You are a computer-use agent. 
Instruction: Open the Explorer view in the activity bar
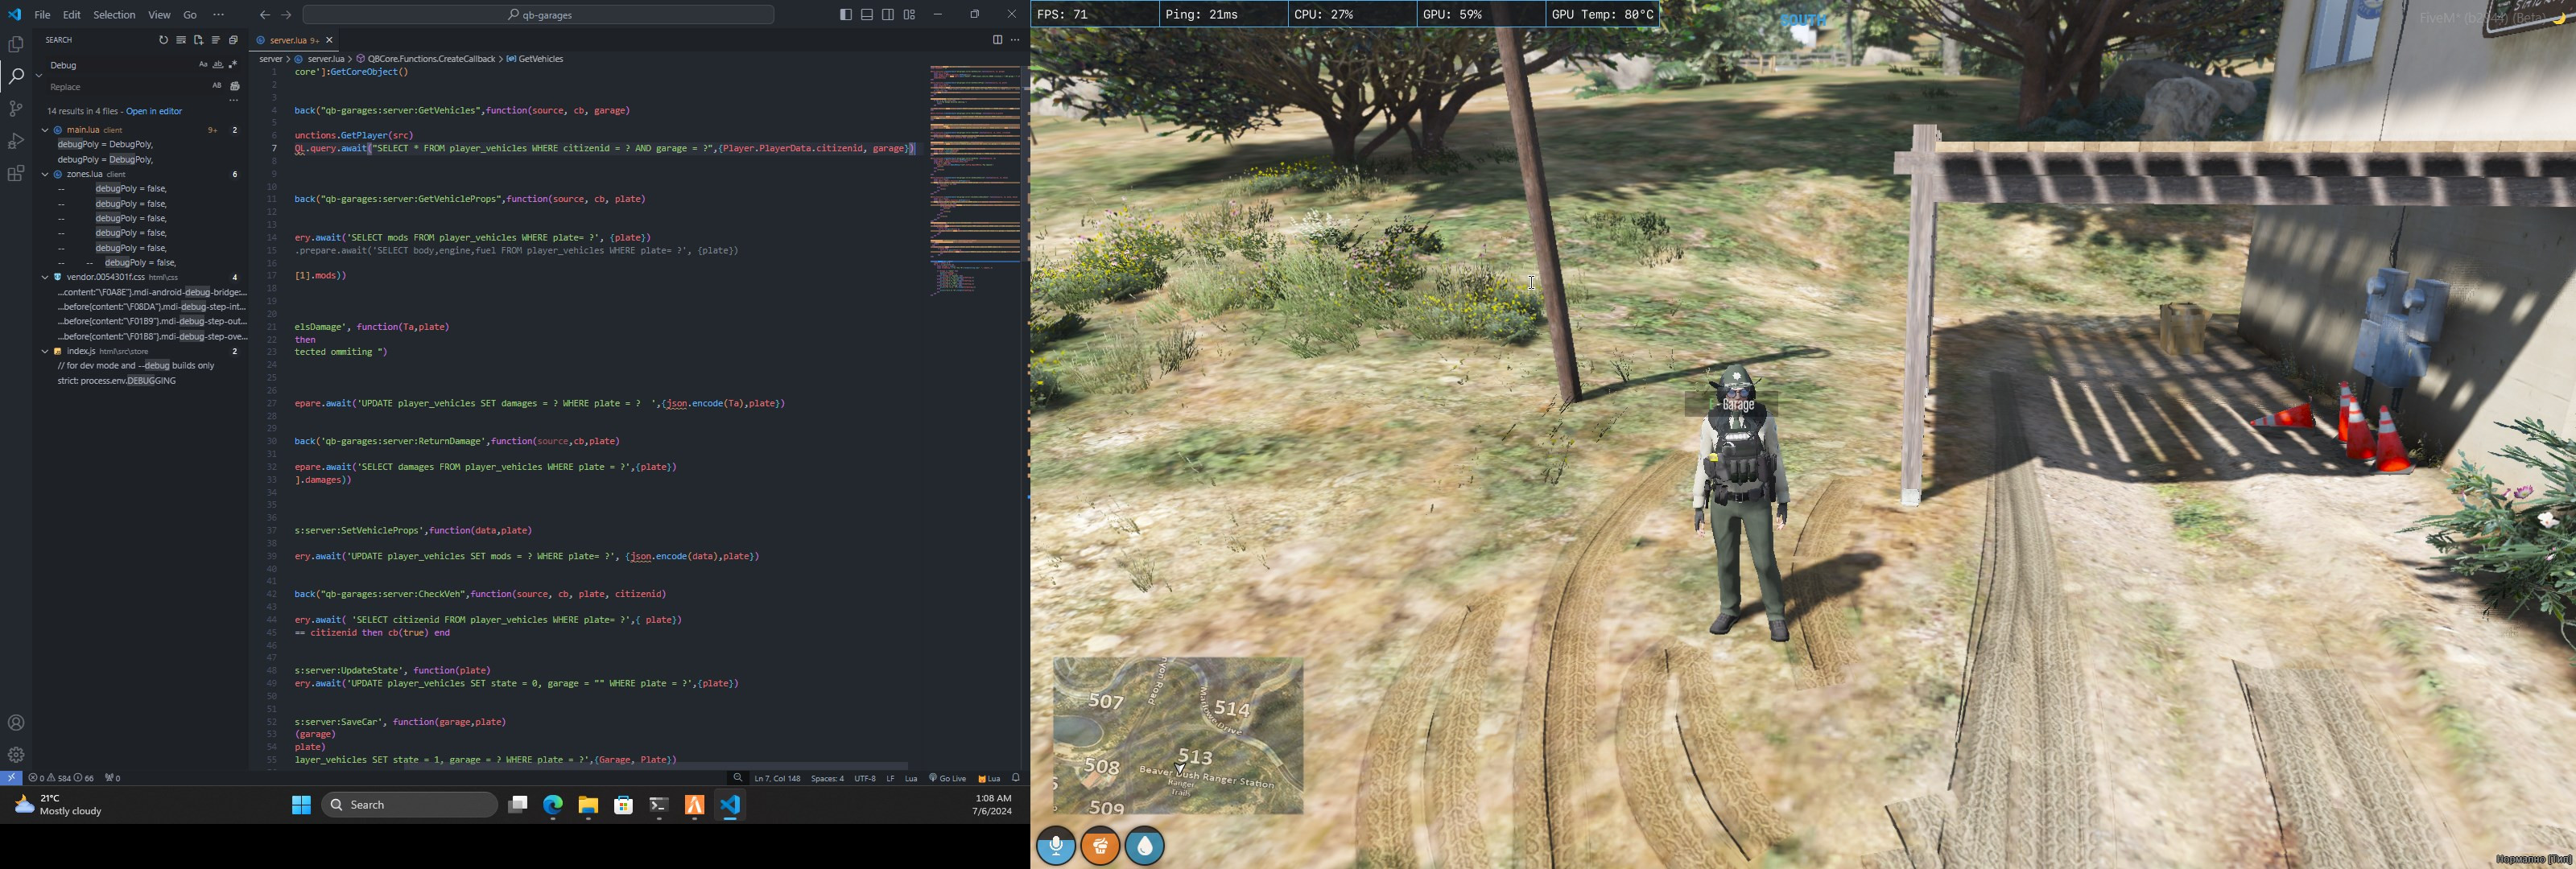pos(16,44)
